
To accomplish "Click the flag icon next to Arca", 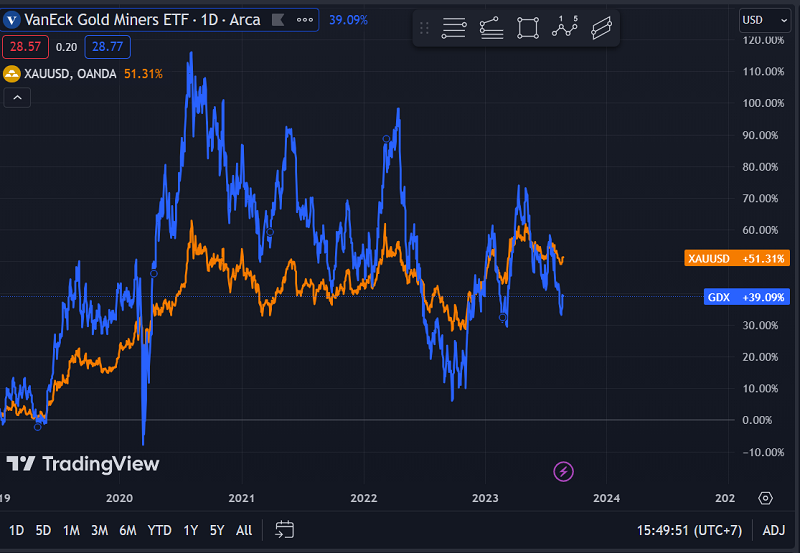I will click(279, 20).
